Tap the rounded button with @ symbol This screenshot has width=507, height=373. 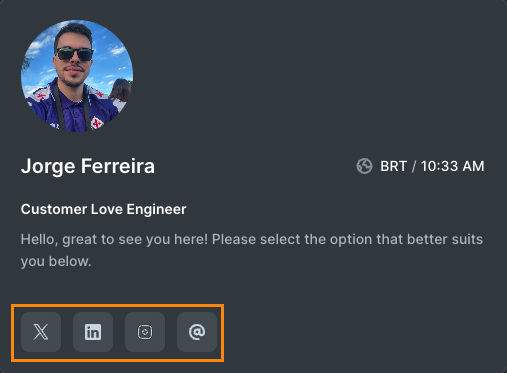197,332
